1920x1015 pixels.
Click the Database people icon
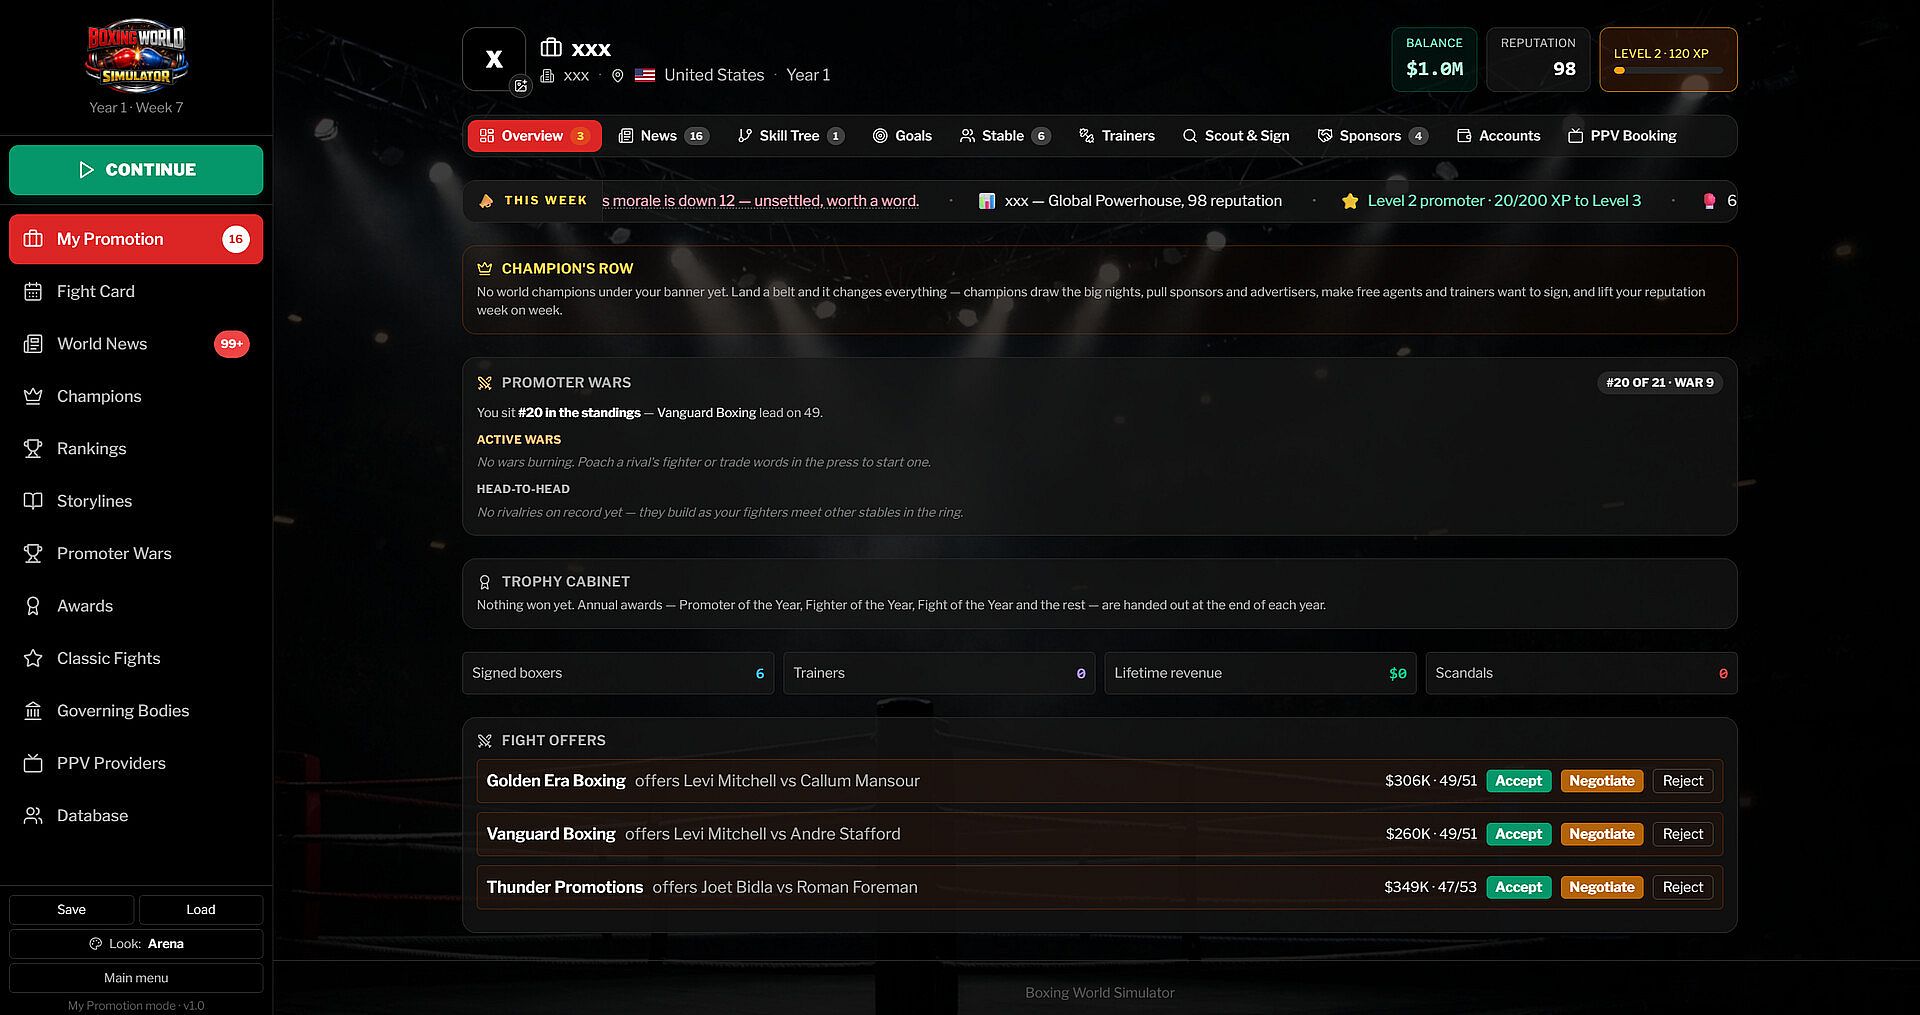pos(33,816)
